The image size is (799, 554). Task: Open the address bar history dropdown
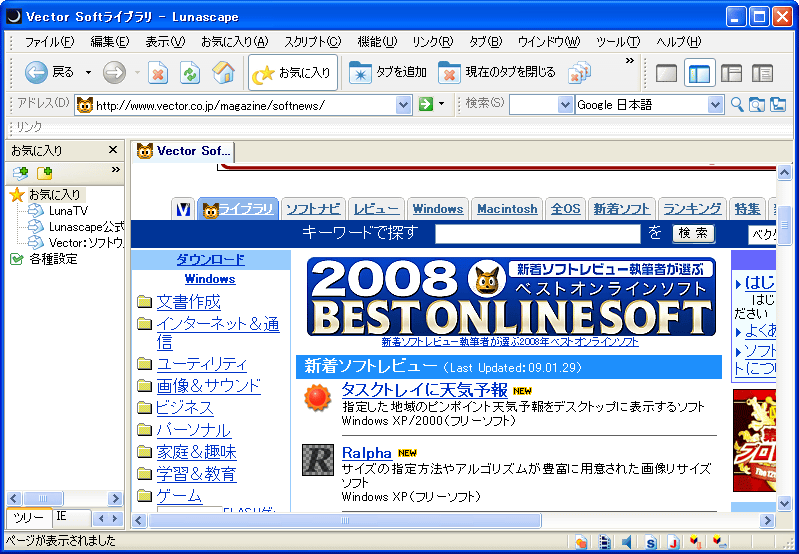coord(403,105)
